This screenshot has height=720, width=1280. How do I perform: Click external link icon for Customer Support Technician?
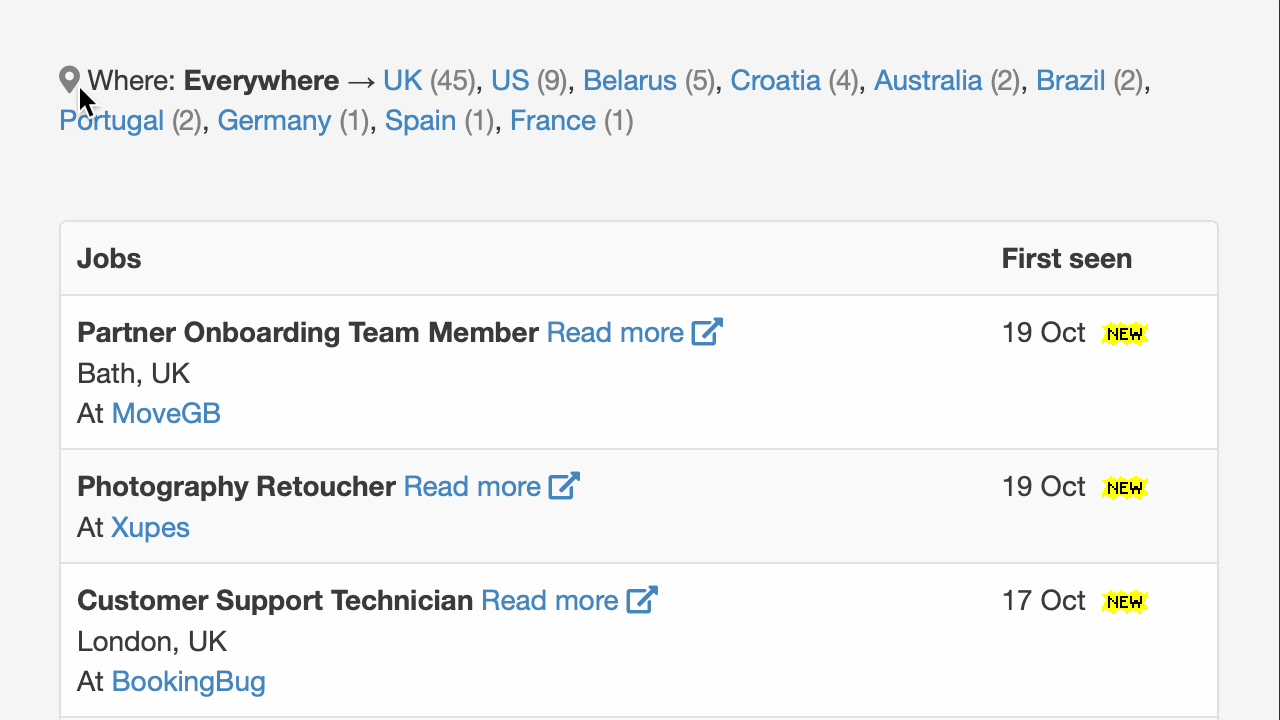tap(642, 600)
